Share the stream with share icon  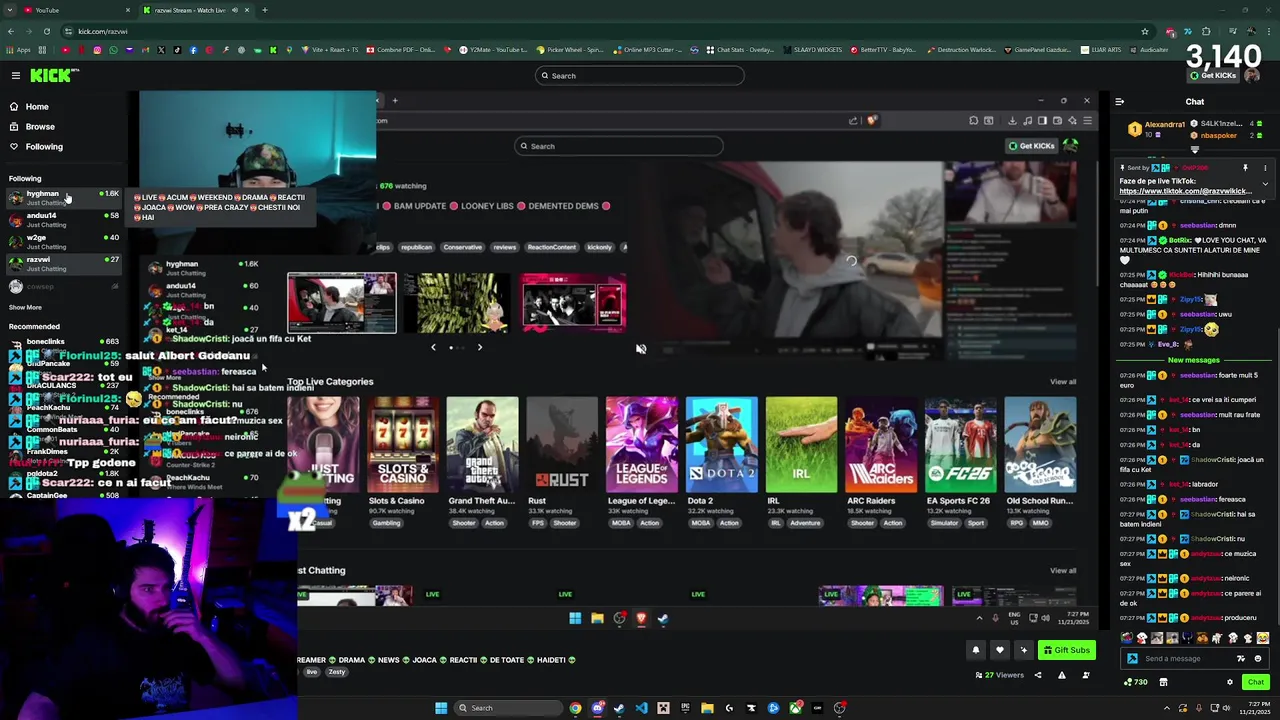coord(1037,675)
